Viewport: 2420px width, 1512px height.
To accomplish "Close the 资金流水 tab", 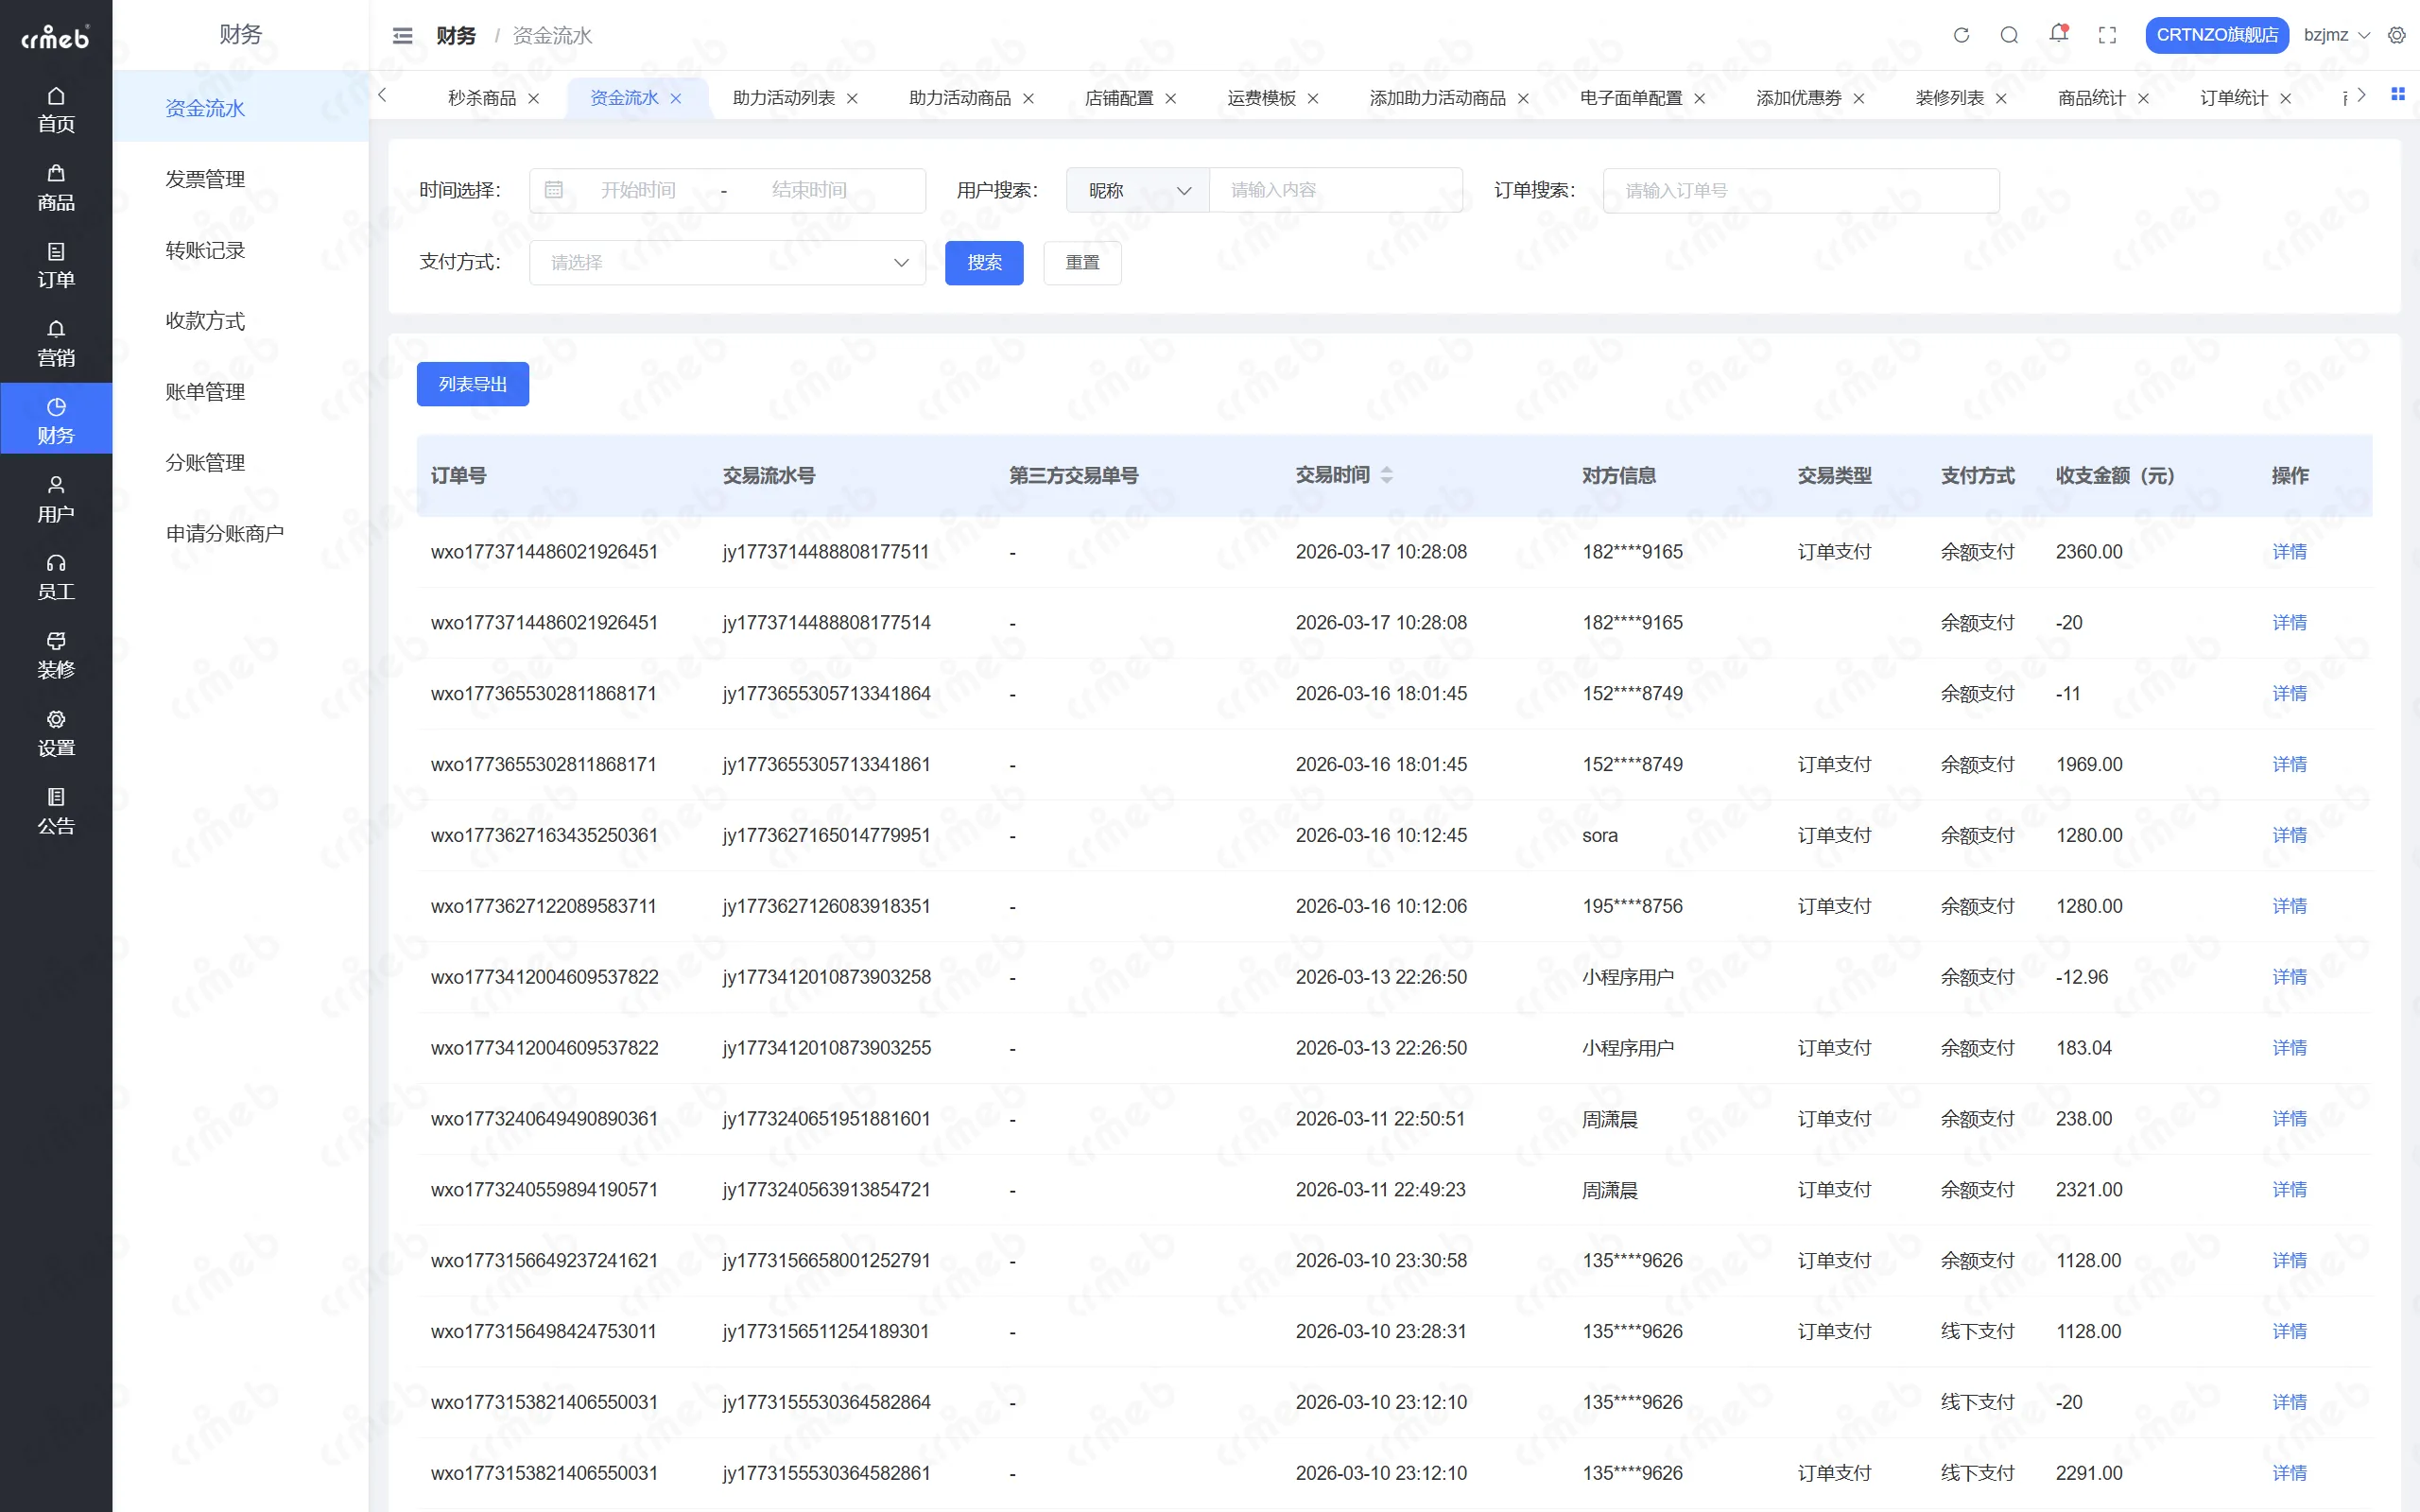I will 676,98.
